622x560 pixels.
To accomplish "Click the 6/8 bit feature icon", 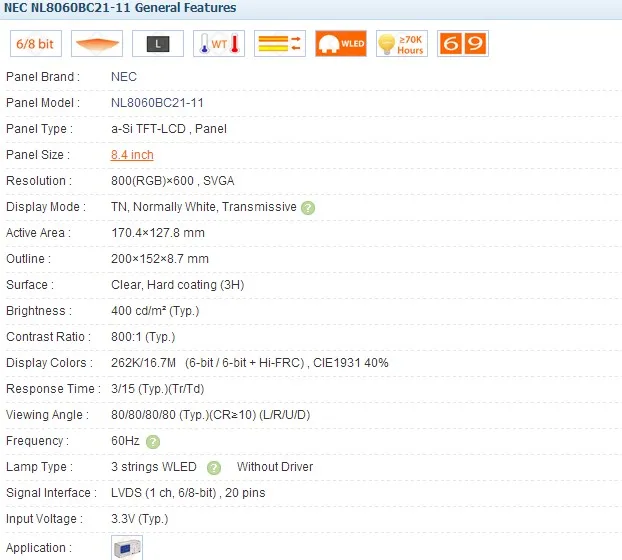I will tap(36, 44).
